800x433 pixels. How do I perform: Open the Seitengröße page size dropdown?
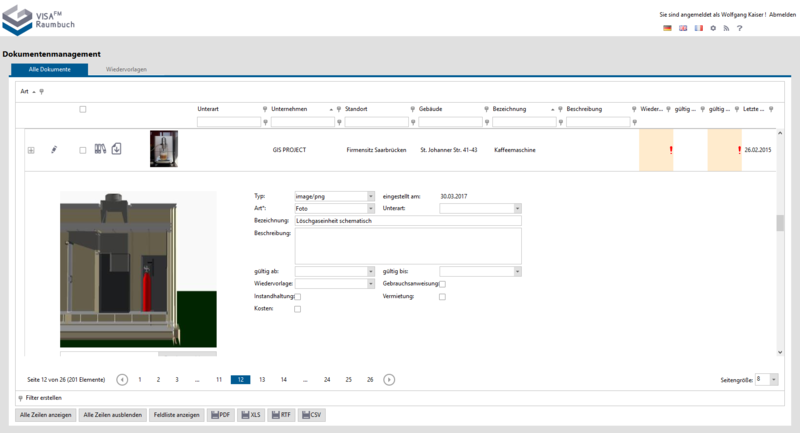click(774, 379)
